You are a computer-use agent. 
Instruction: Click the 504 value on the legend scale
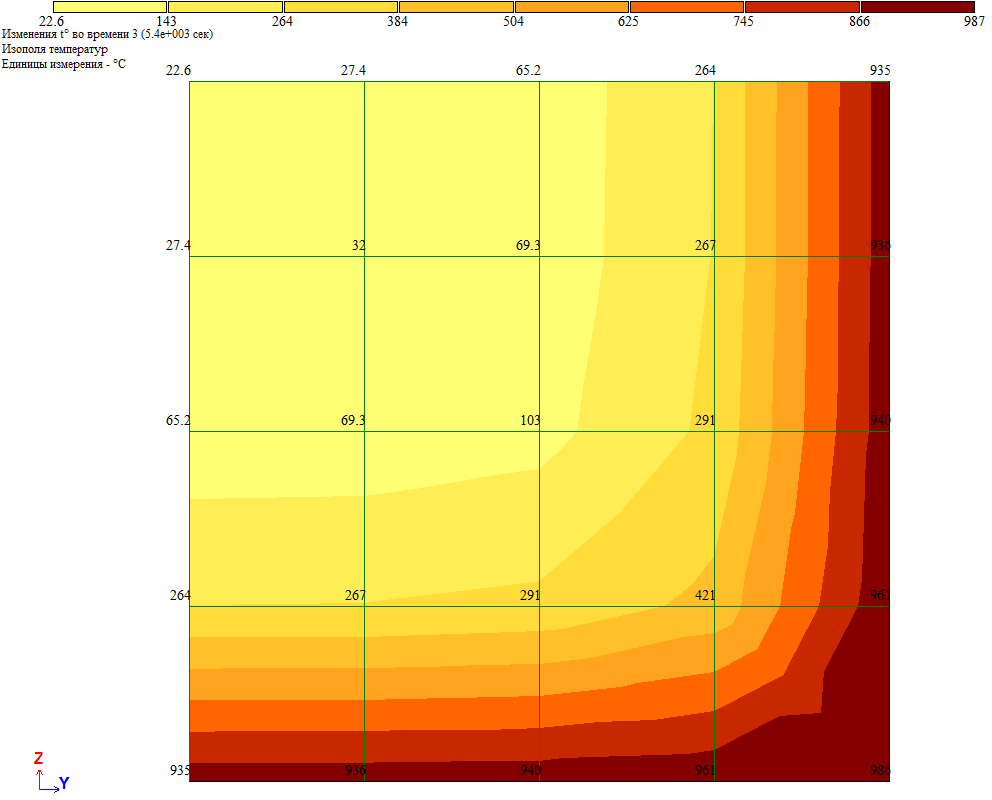(x=513, y=21)
